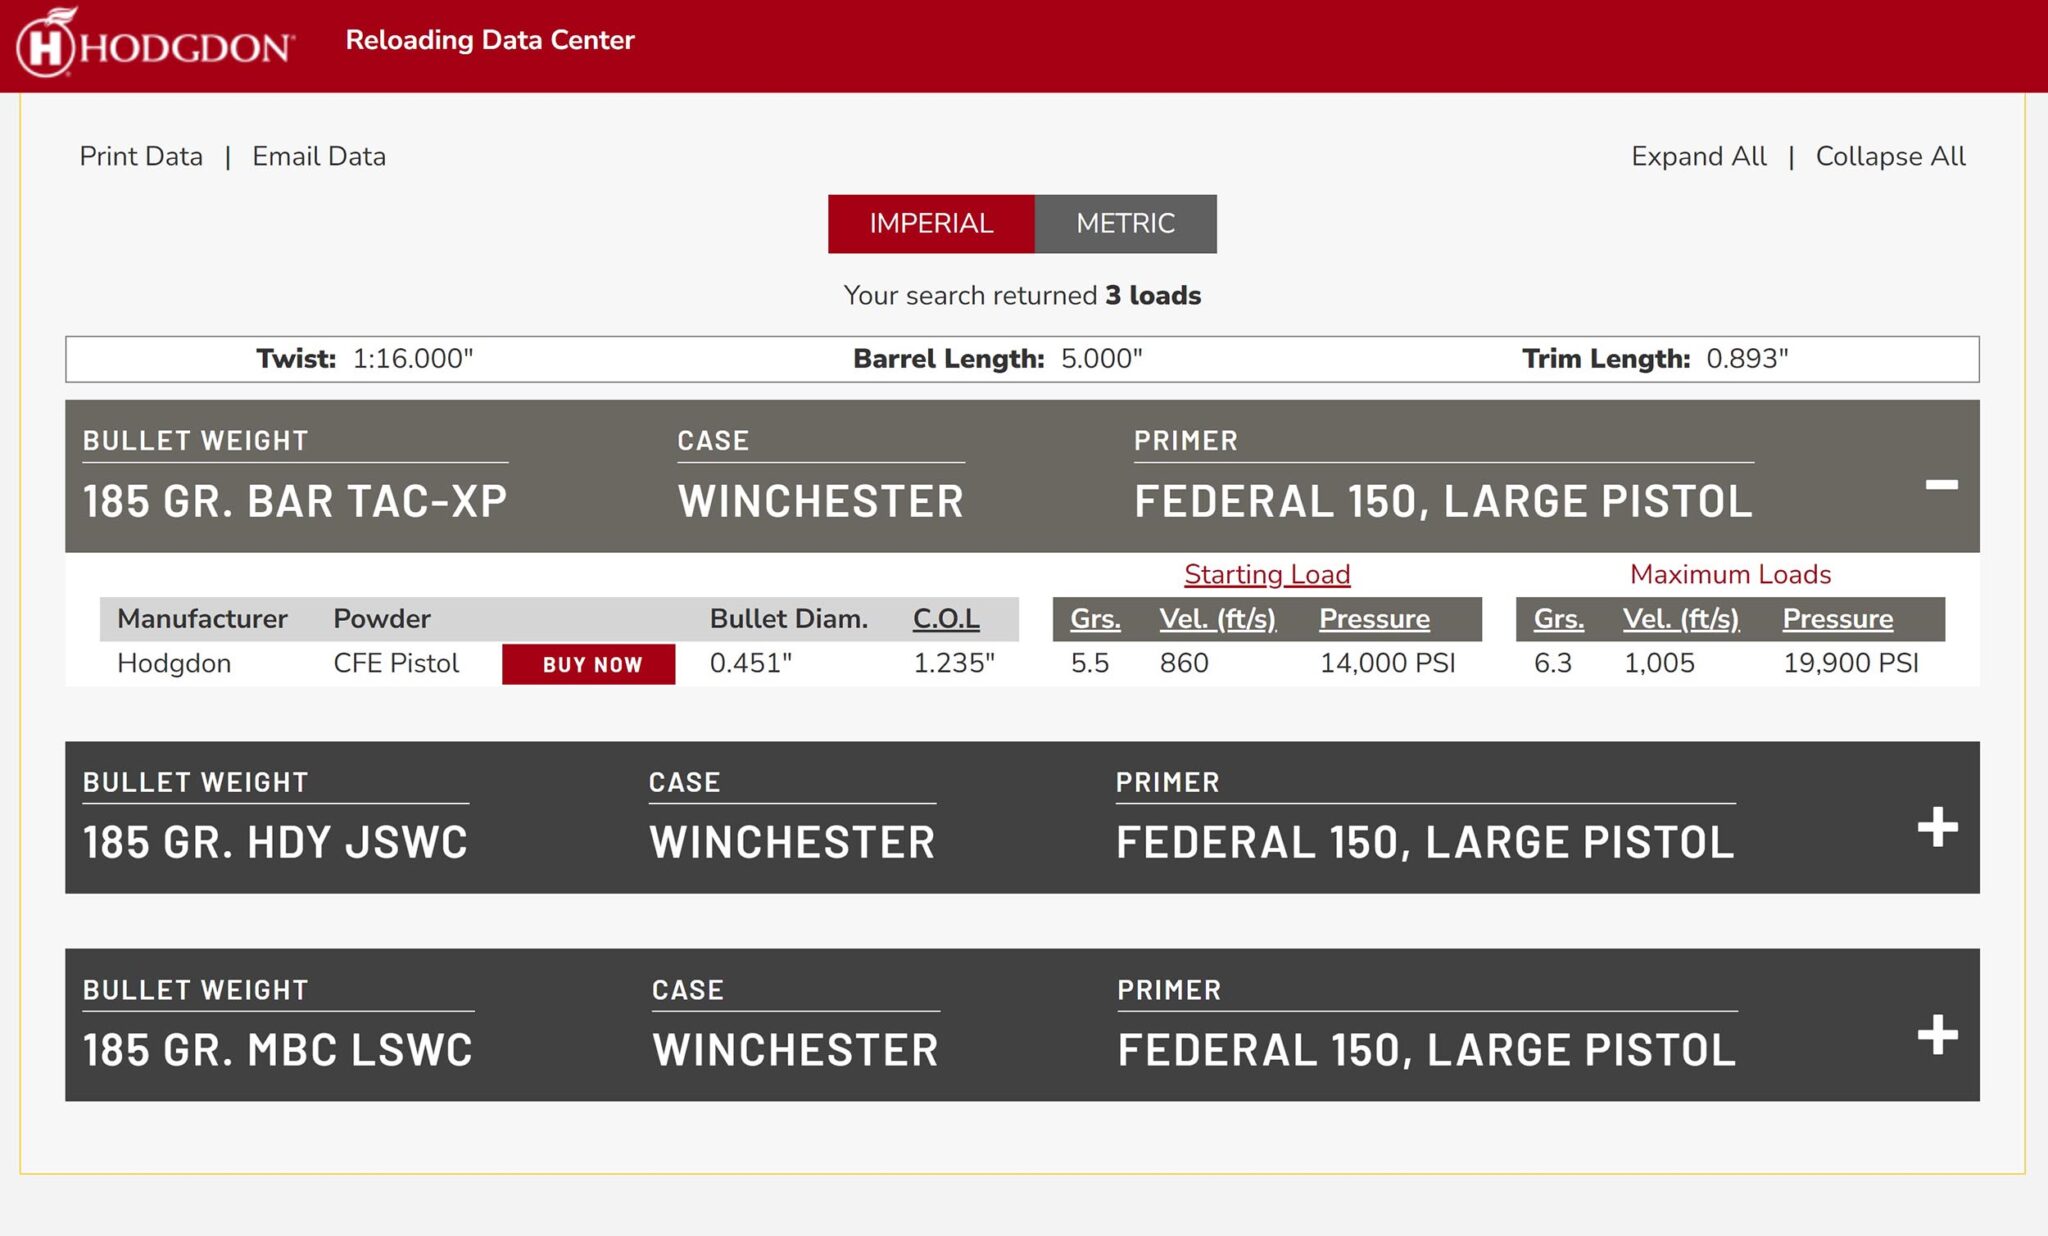Click Reloading Data Center title
This screenshot has height=1236, width=2048.
click(x=490, y=40)
